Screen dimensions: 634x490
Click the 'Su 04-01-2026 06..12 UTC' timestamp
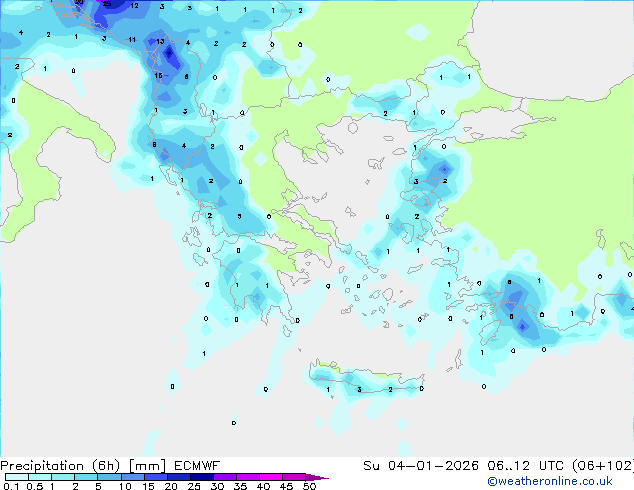(x=465, y=466)
